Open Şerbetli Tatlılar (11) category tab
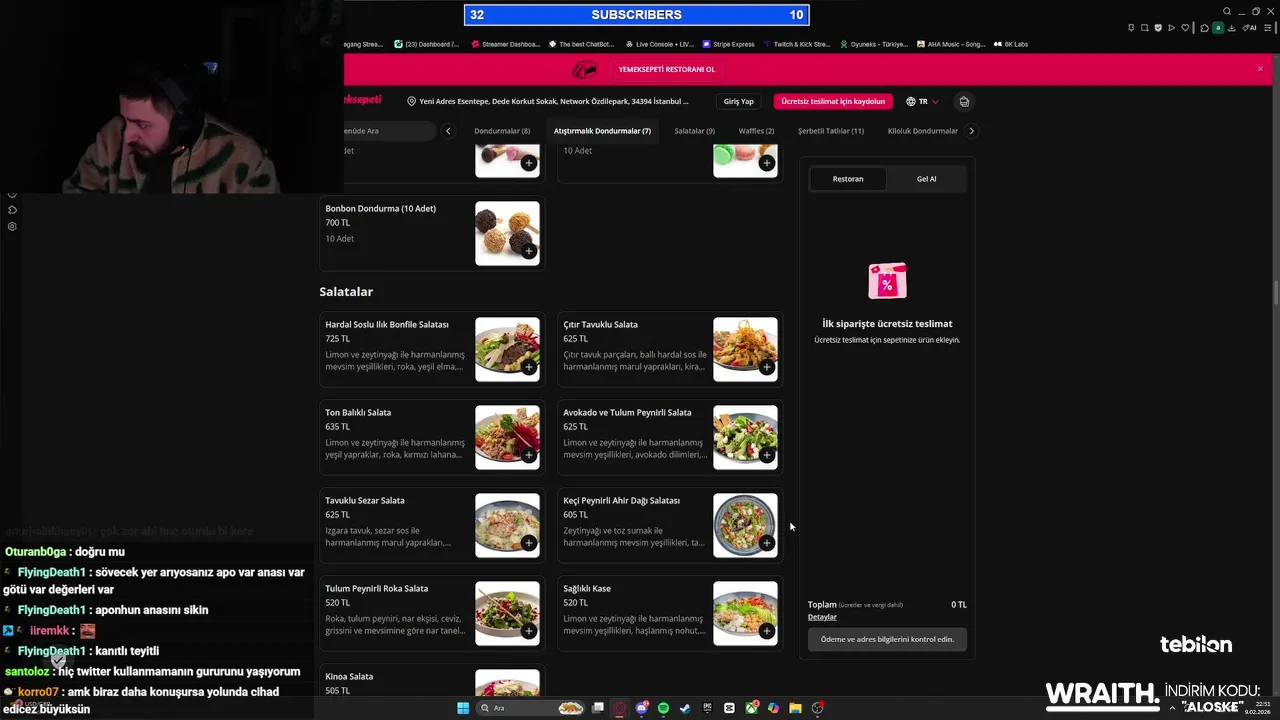 (830, 131)
